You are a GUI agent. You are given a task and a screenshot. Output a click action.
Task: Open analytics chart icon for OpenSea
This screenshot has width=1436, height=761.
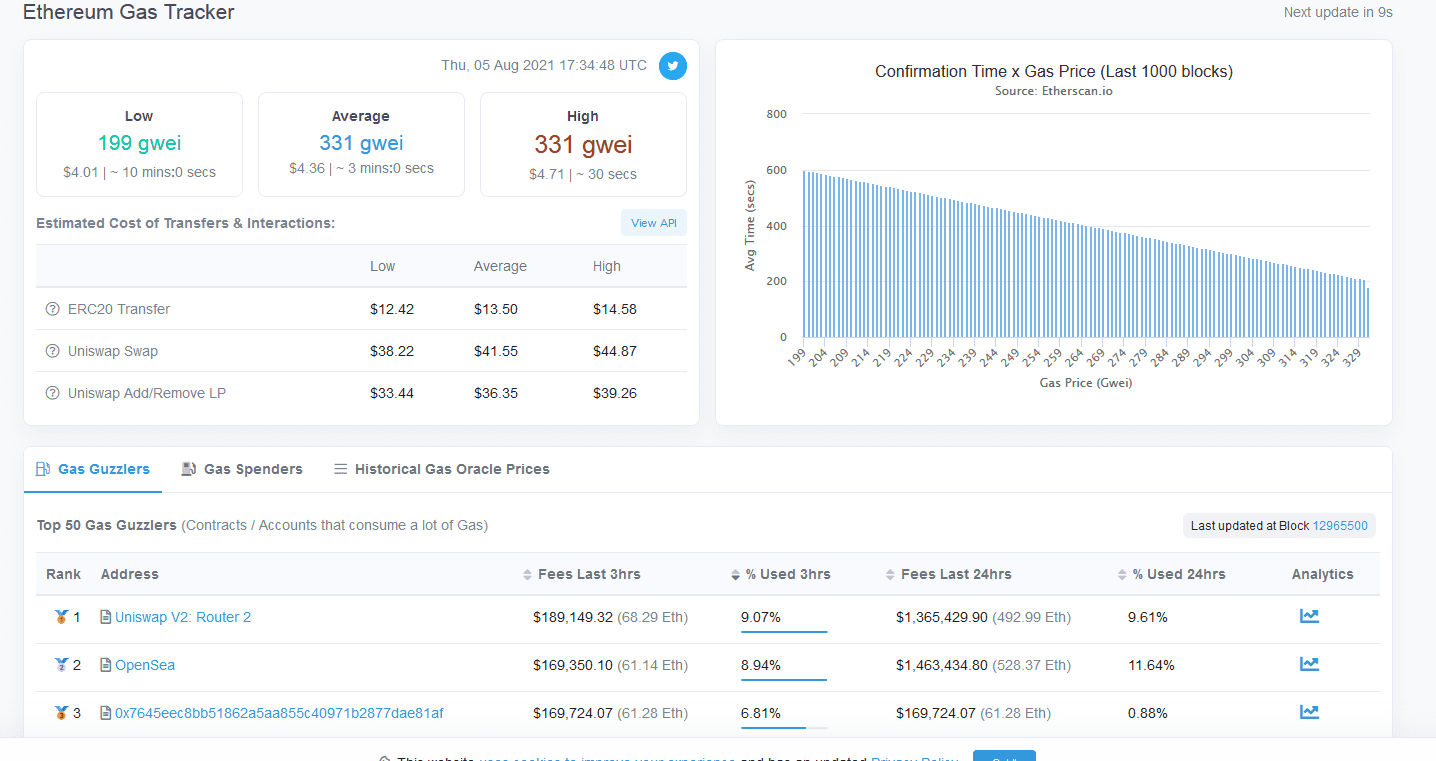[x=1309, y=664]
